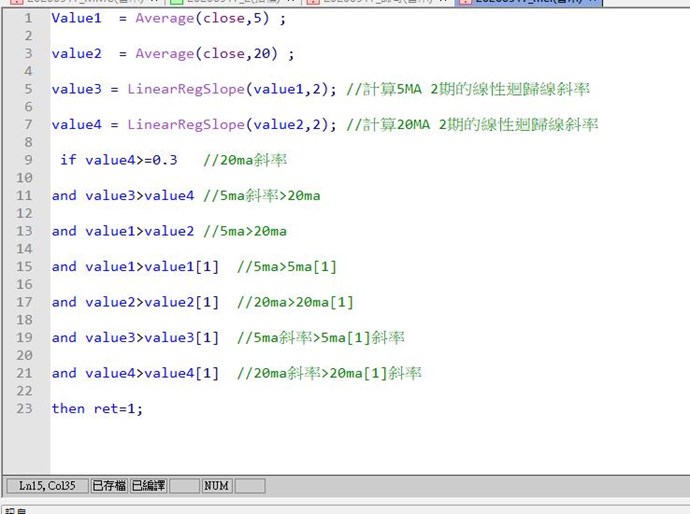Click the comment '//20ma斜率' on line 9

point(245,160)
